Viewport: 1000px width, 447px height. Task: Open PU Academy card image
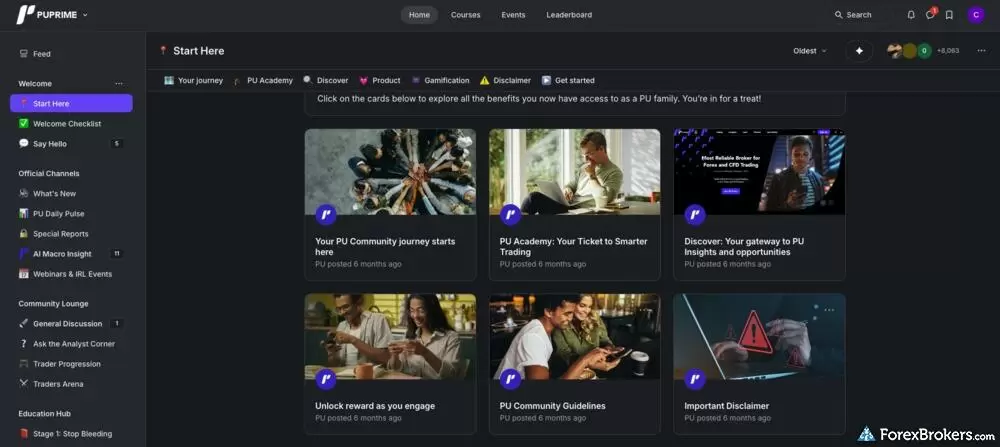tap(575, 172)
